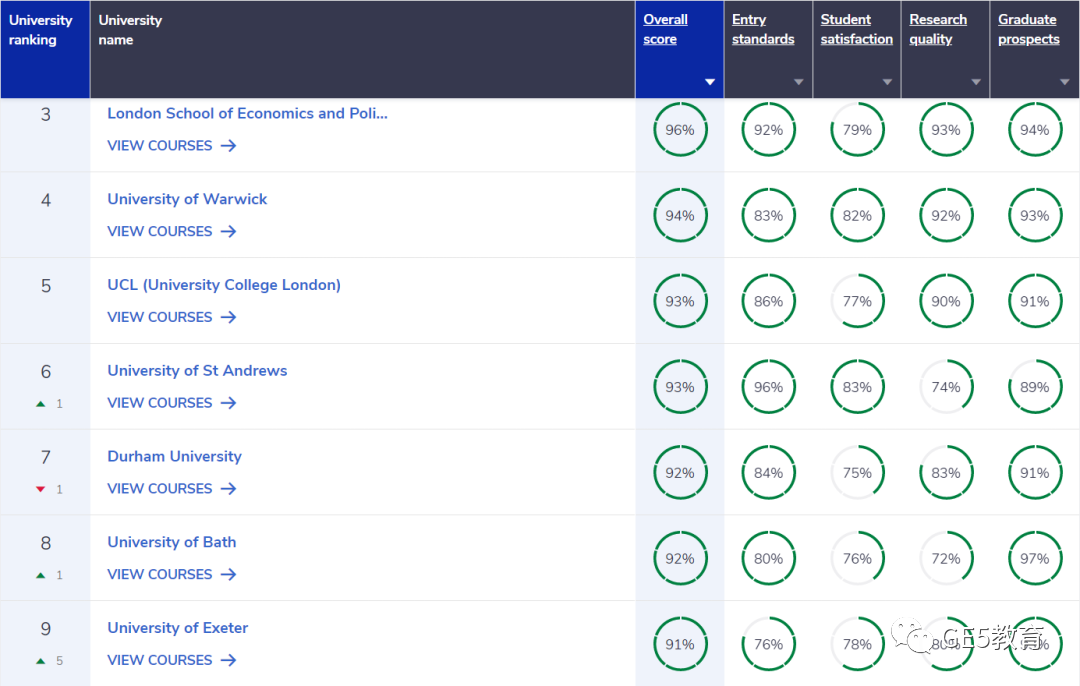Click Warwick graduate prospects 93% circle

pos(1035,216)
